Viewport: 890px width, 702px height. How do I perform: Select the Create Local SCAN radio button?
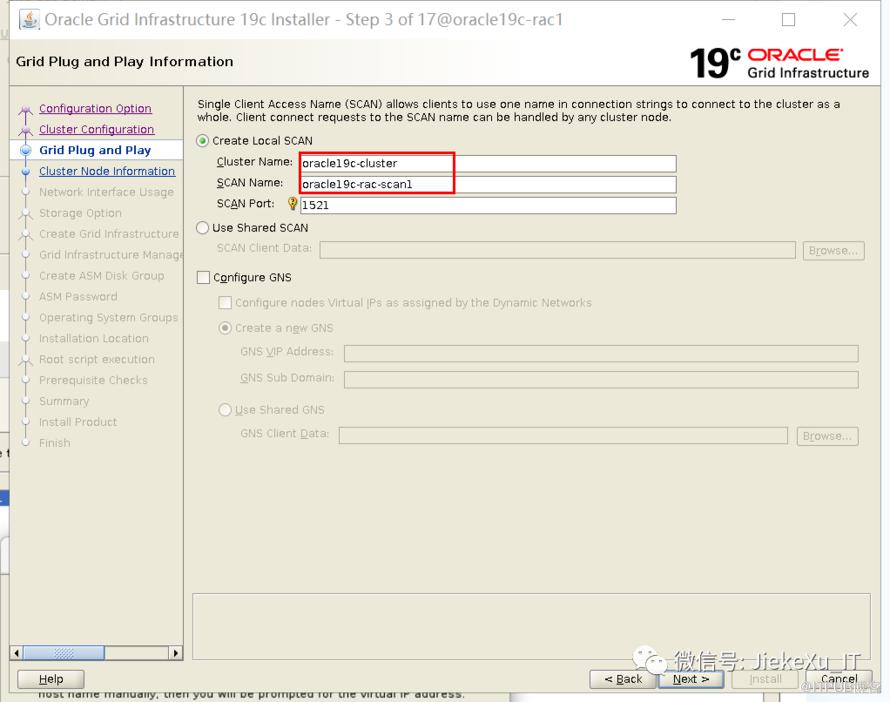coord(203,141)
